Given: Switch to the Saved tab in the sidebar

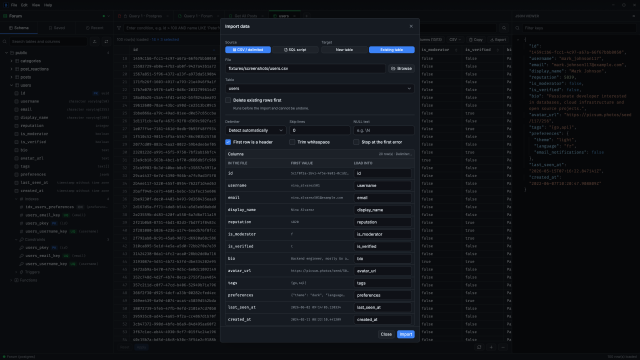Looking at the screenshot, I should (x=57, y=28).
